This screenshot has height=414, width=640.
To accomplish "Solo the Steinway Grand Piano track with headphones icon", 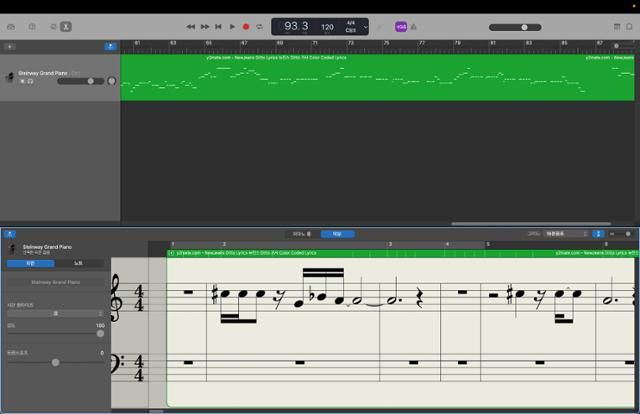I will 32,81.
